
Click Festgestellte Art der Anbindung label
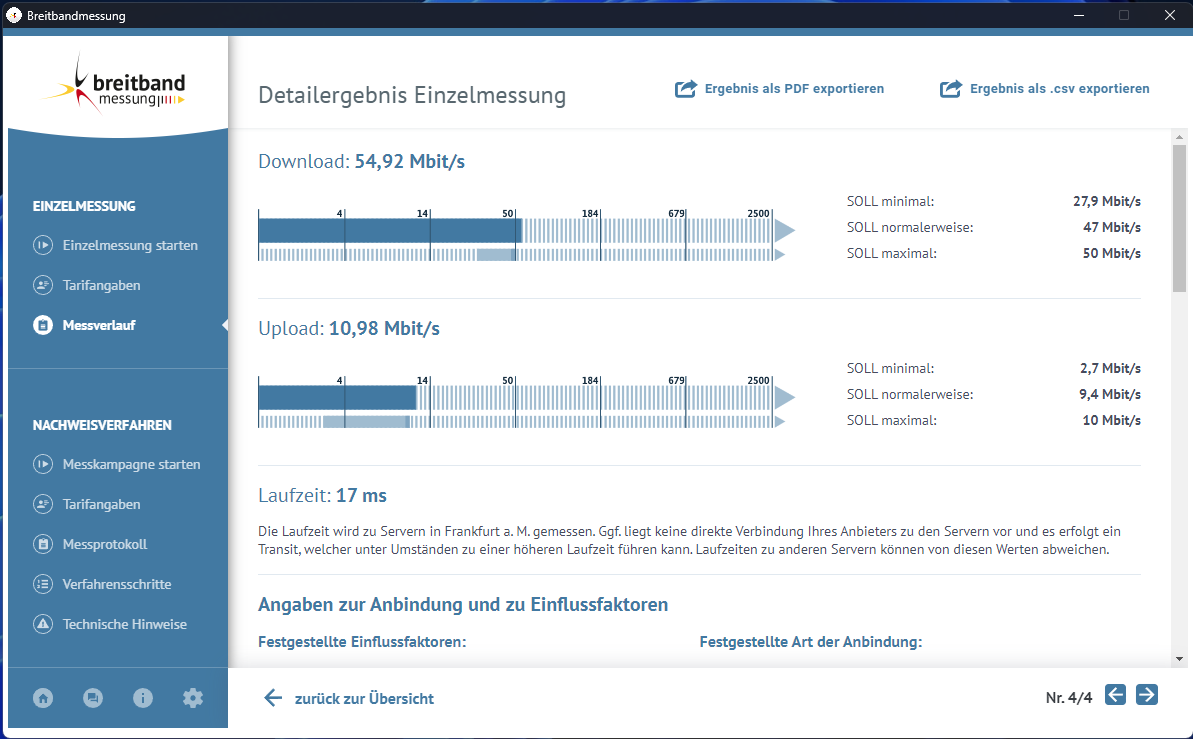click(811, 642)
